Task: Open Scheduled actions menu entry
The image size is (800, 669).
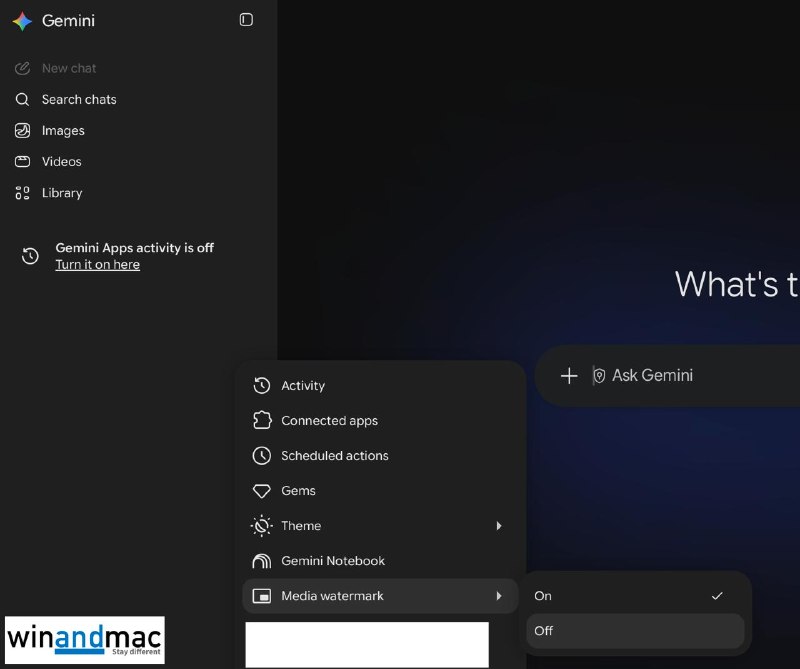Action: click(380, 456)
